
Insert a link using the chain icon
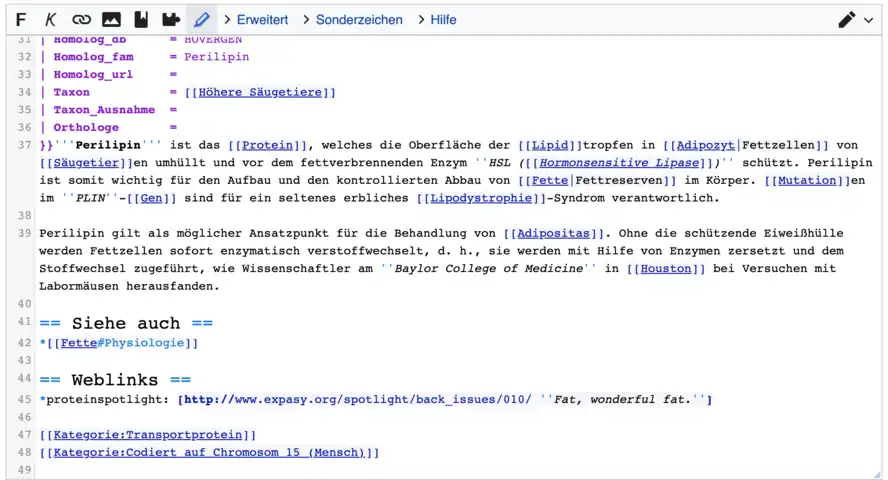point(81,20)
